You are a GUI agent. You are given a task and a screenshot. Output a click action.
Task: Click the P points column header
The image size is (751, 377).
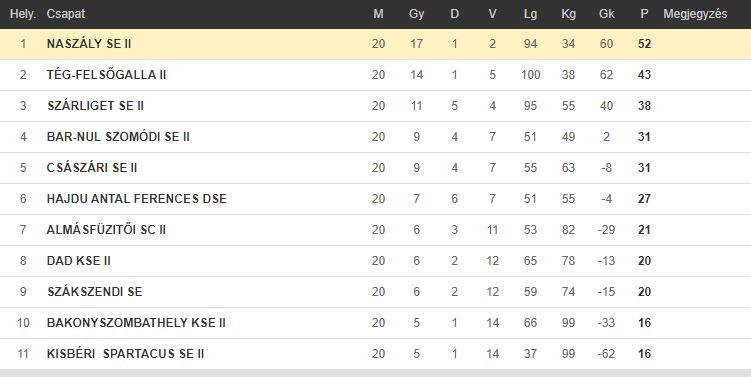point(644,14)
